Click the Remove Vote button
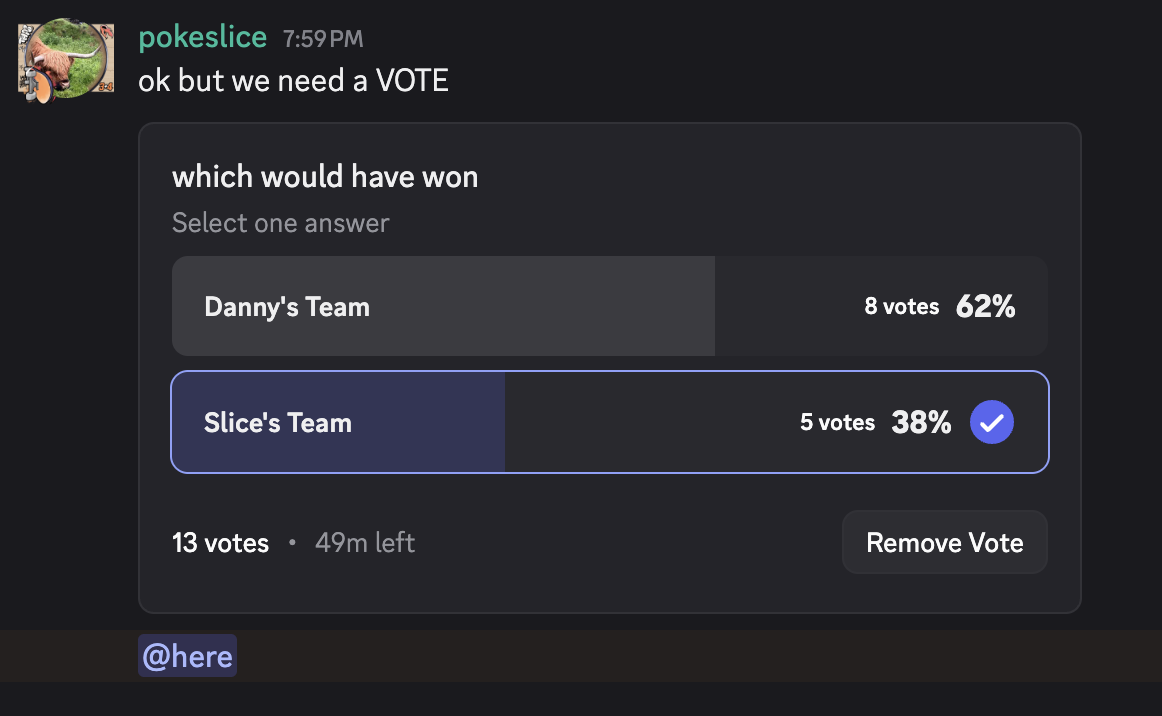 944,543
